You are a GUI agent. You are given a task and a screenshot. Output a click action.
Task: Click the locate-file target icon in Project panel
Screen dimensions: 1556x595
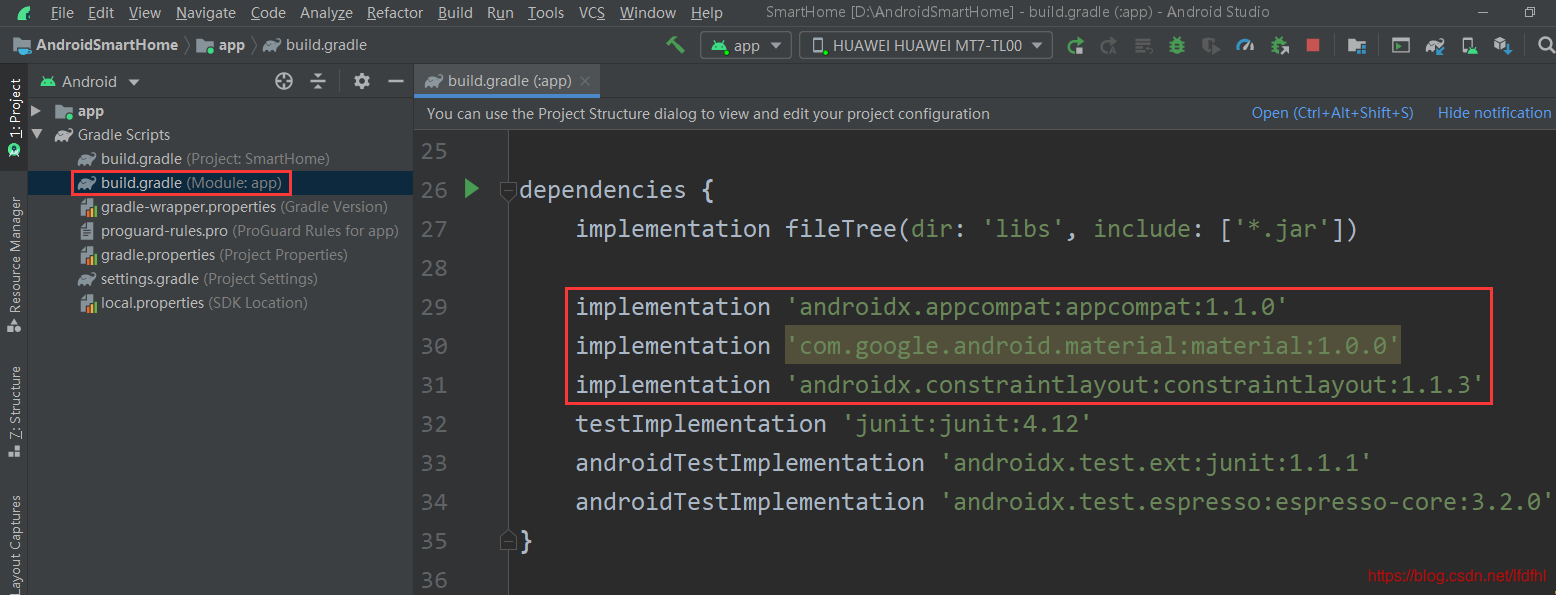[x=284, y=81]
